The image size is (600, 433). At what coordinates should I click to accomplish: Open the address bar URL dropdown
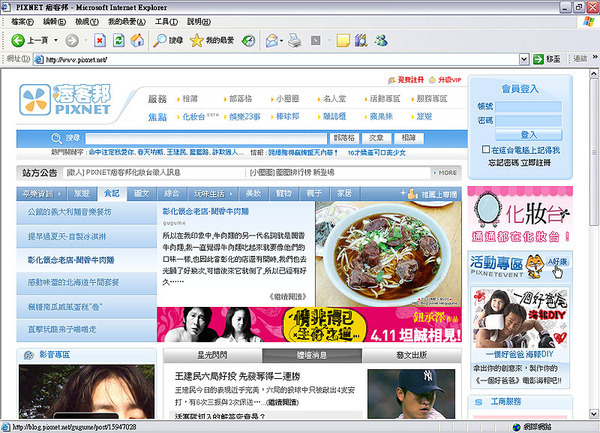tap(524, 59)
